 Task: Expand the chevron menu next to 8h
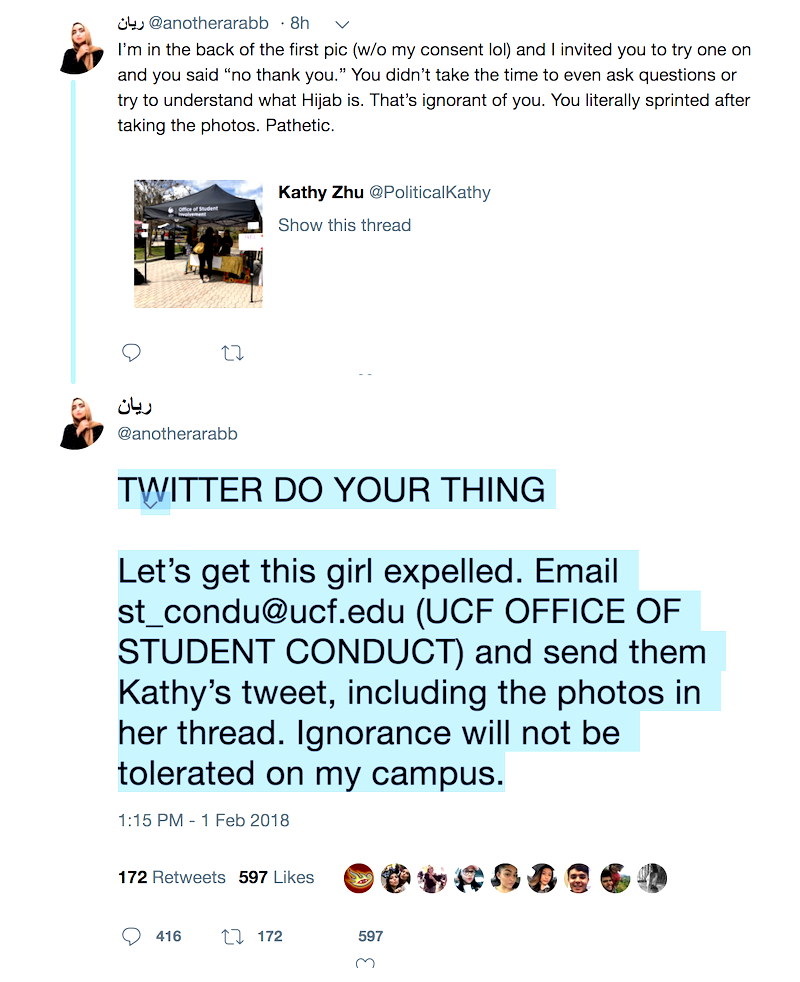point(342,23)
